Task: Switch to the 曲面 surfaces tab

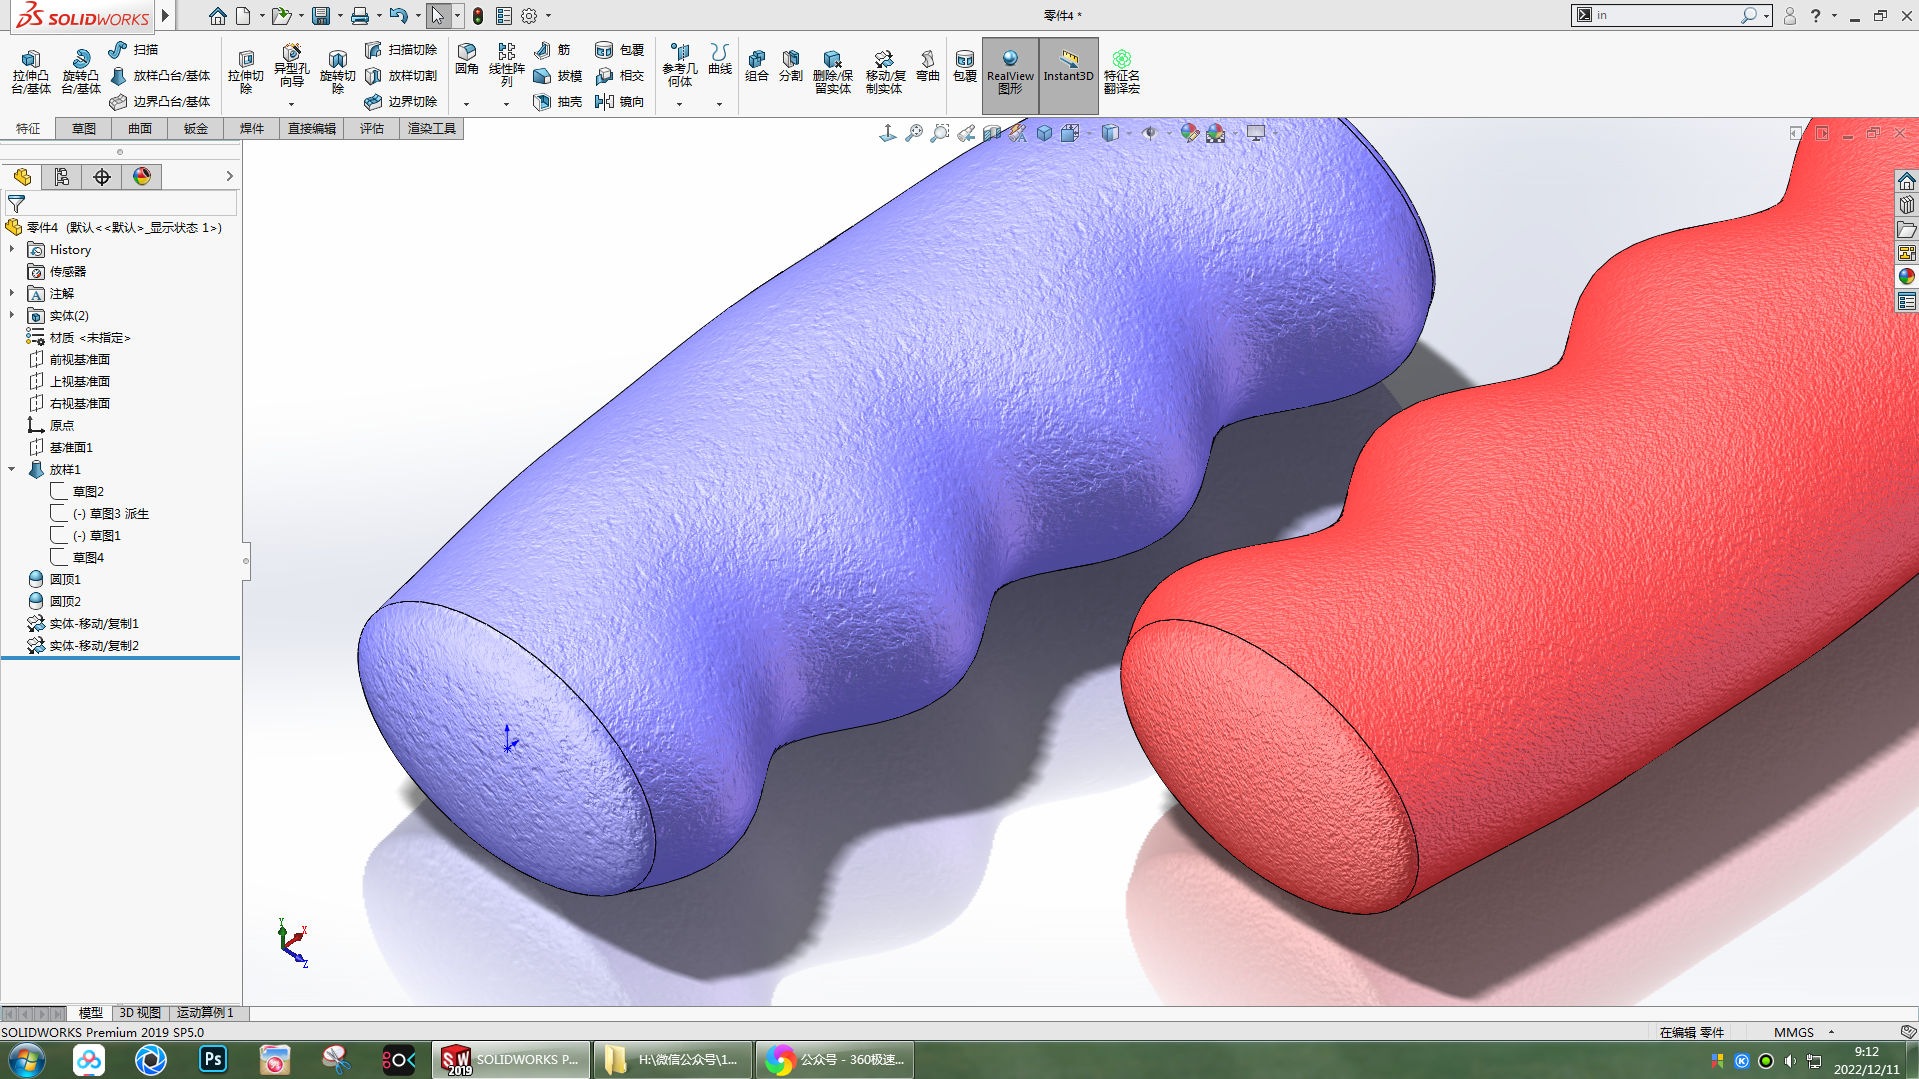Action: 140,129
